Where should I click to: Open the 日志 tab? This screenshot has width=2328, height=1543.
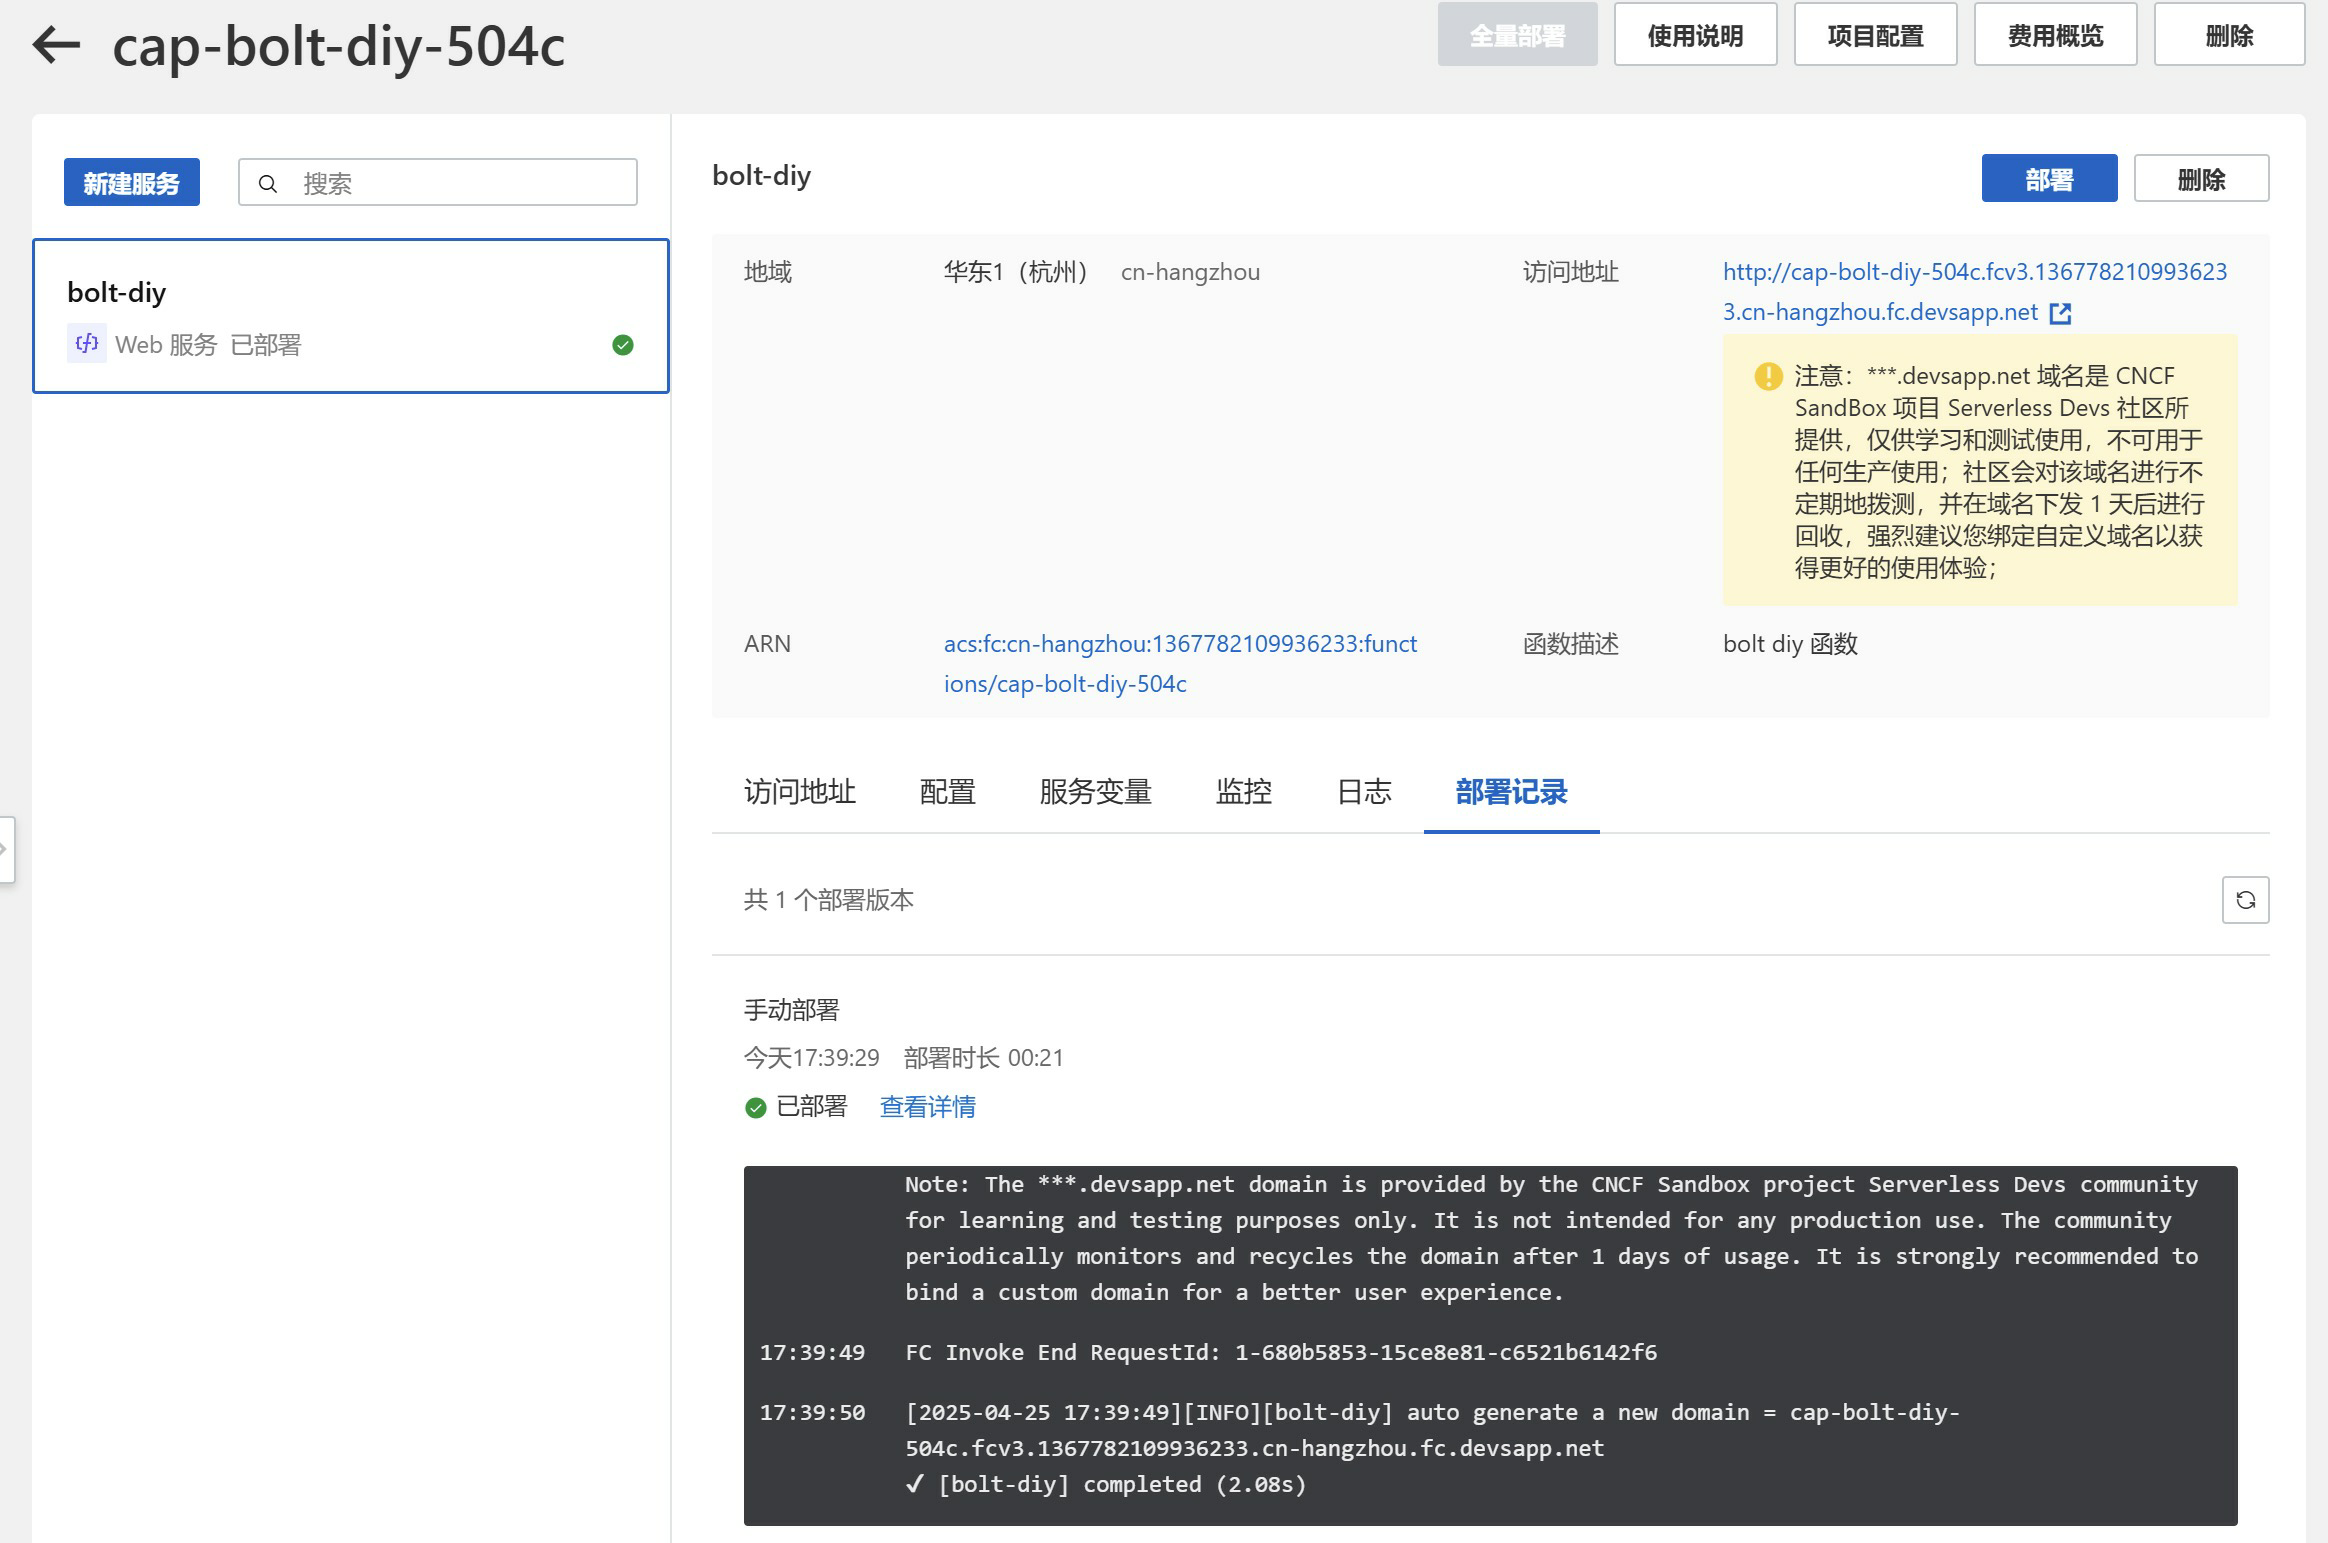tap(1363, 792)
